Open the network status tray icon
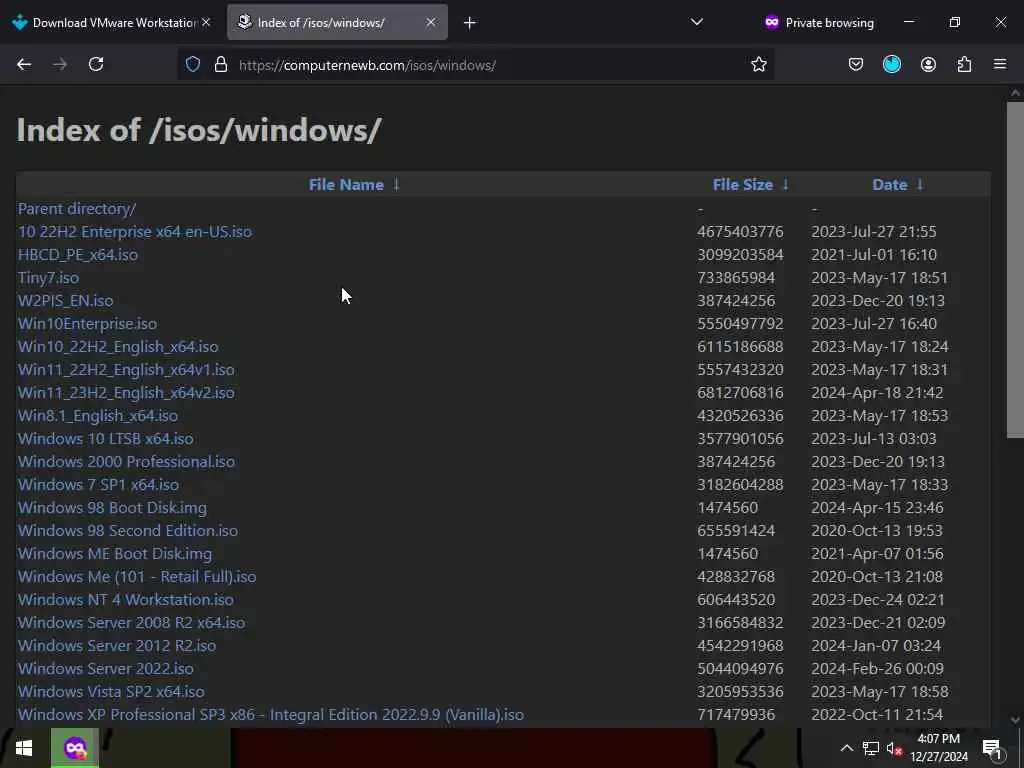 [871, 748]
